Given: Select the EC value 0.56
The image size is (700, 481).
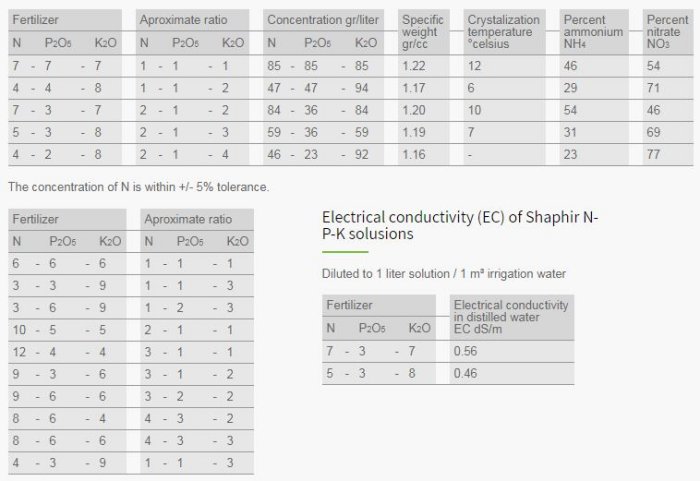Looking at the screenshot, I should tap(465, 351).
